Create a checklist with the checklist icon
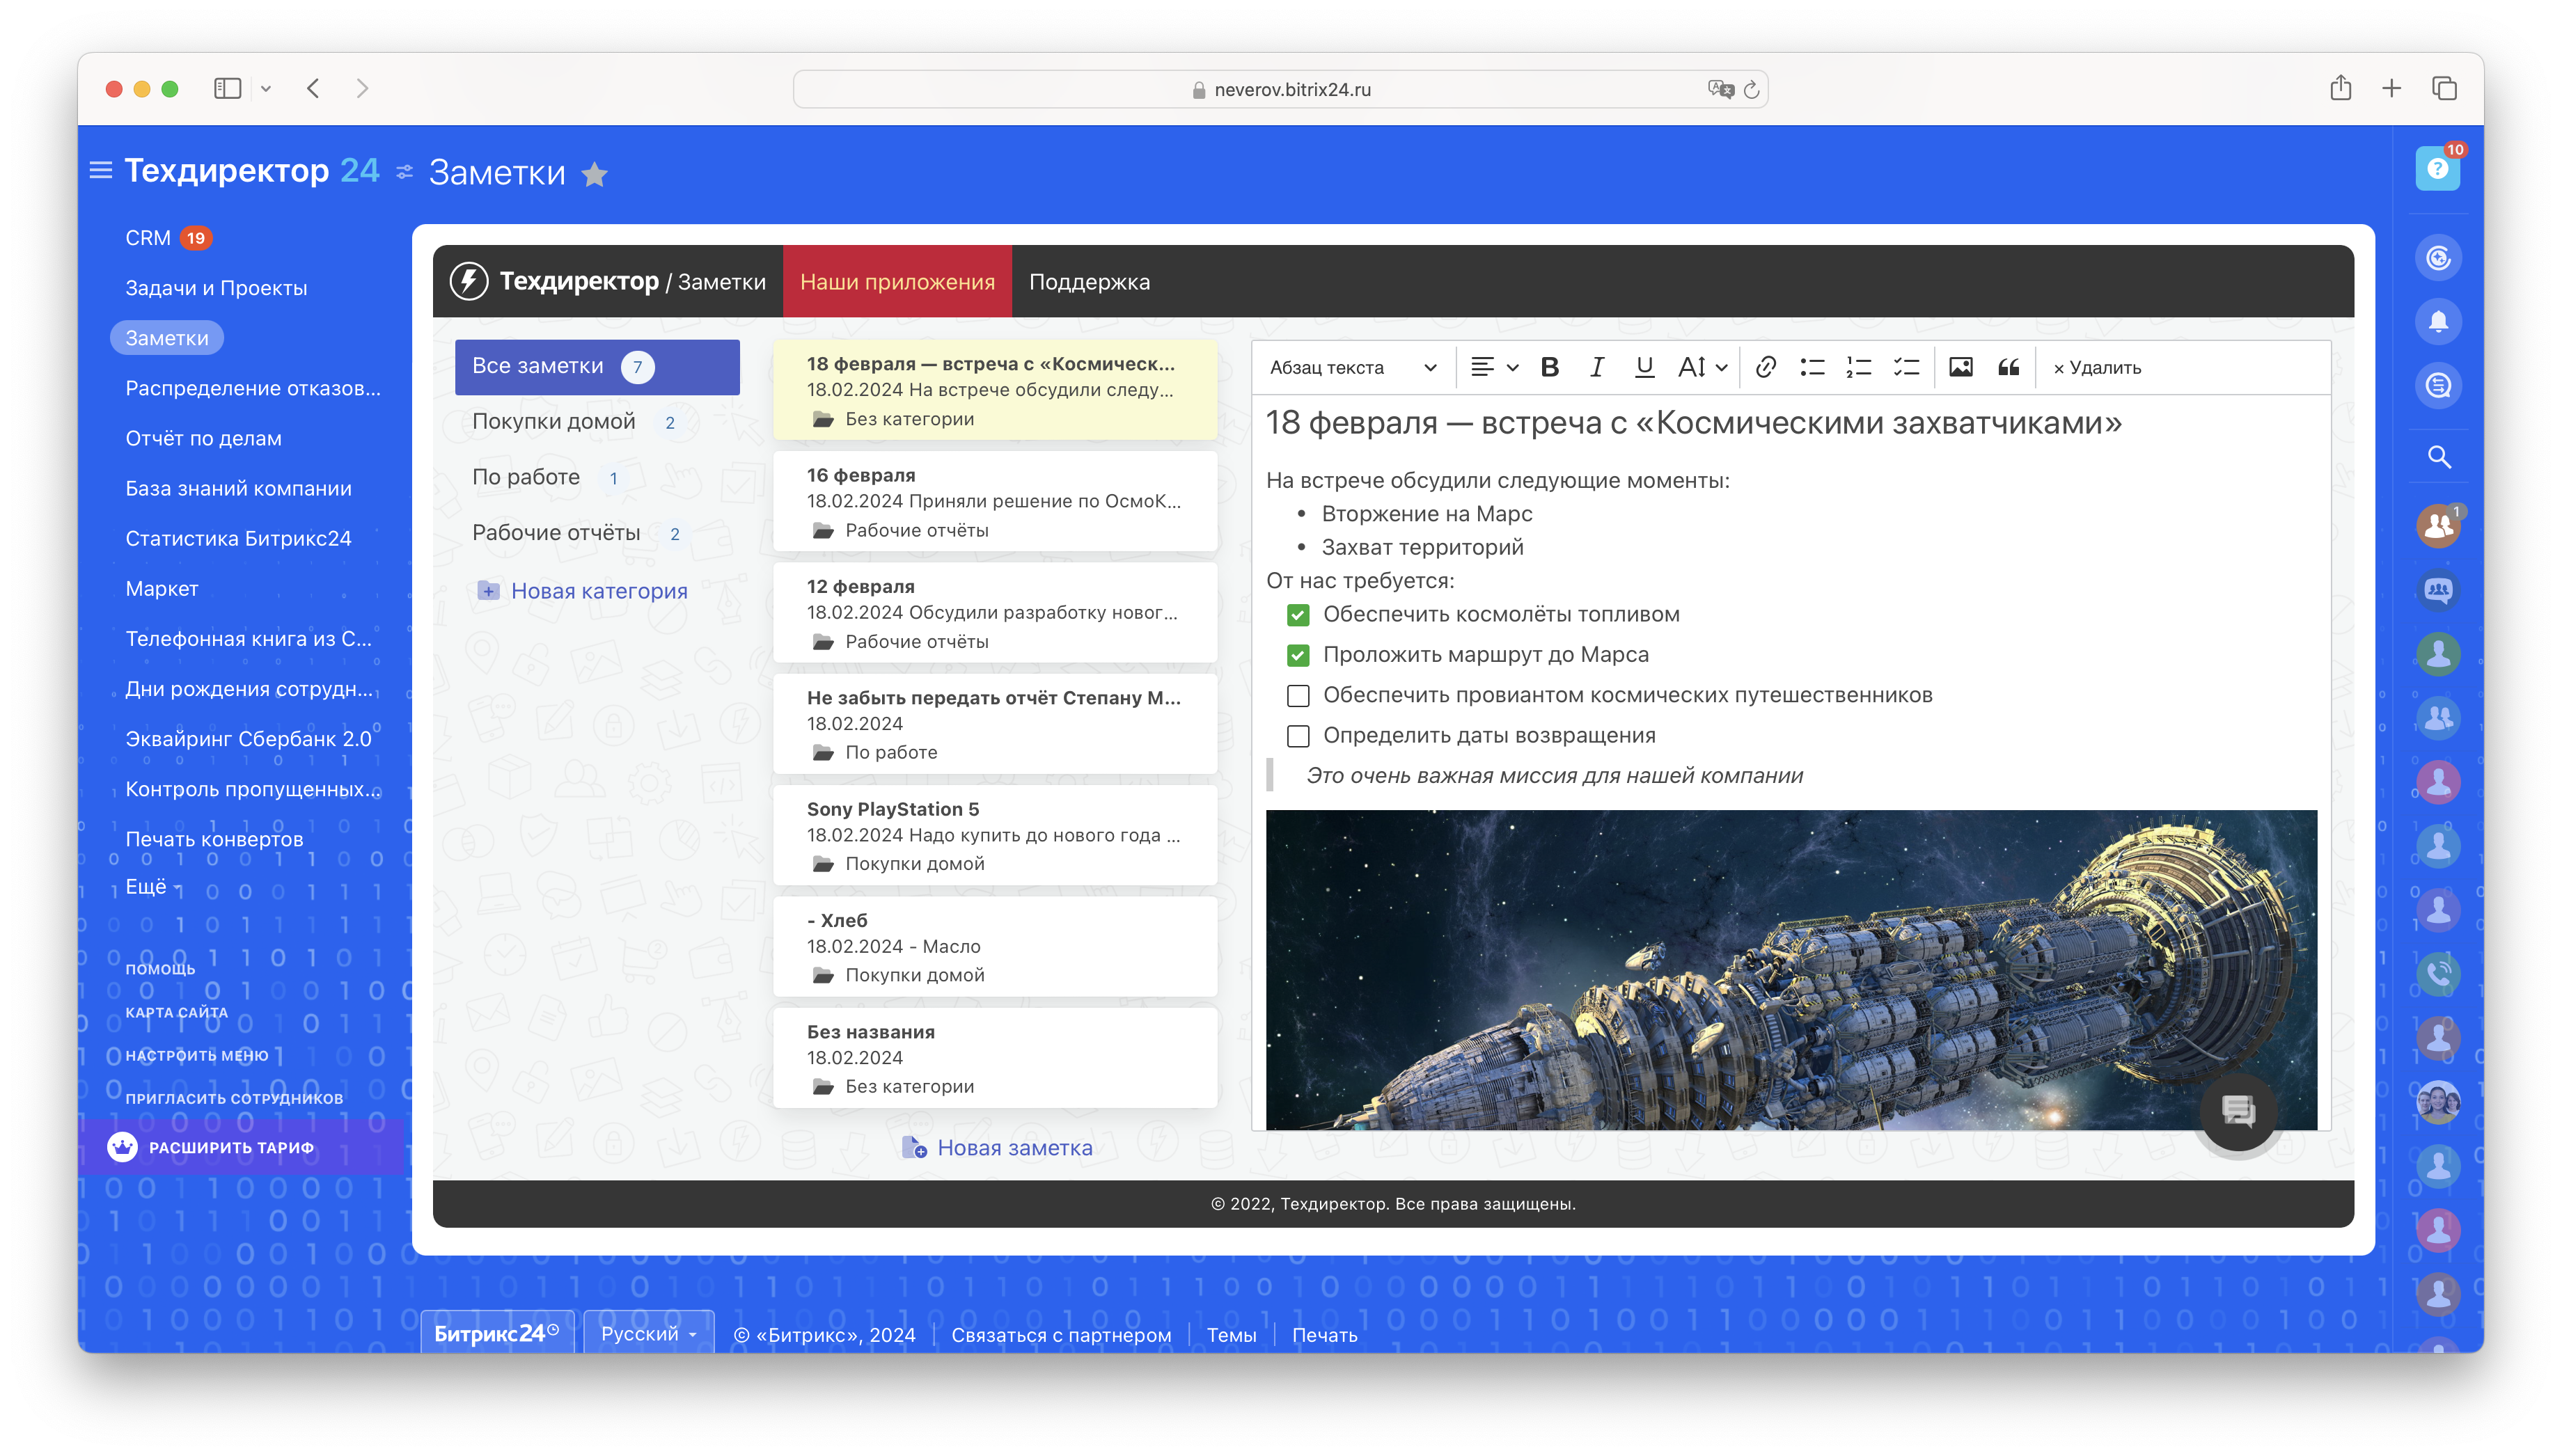The image size is (2562, 1456). (x=1906, y=367)
